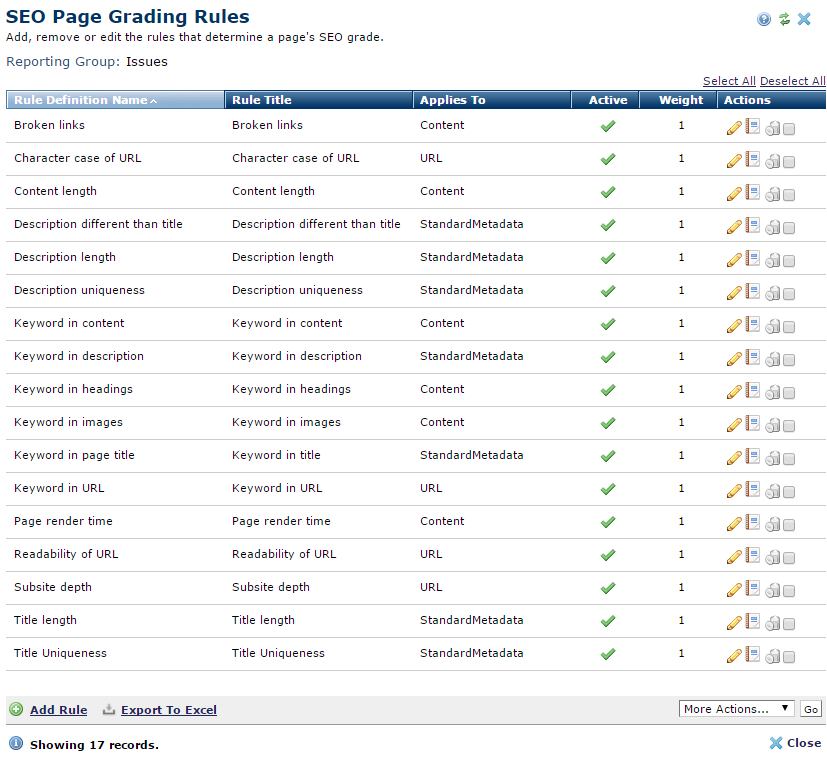Click delete trash icon for Broken links
The image size is (827, 759).
[x=773, y=128]
